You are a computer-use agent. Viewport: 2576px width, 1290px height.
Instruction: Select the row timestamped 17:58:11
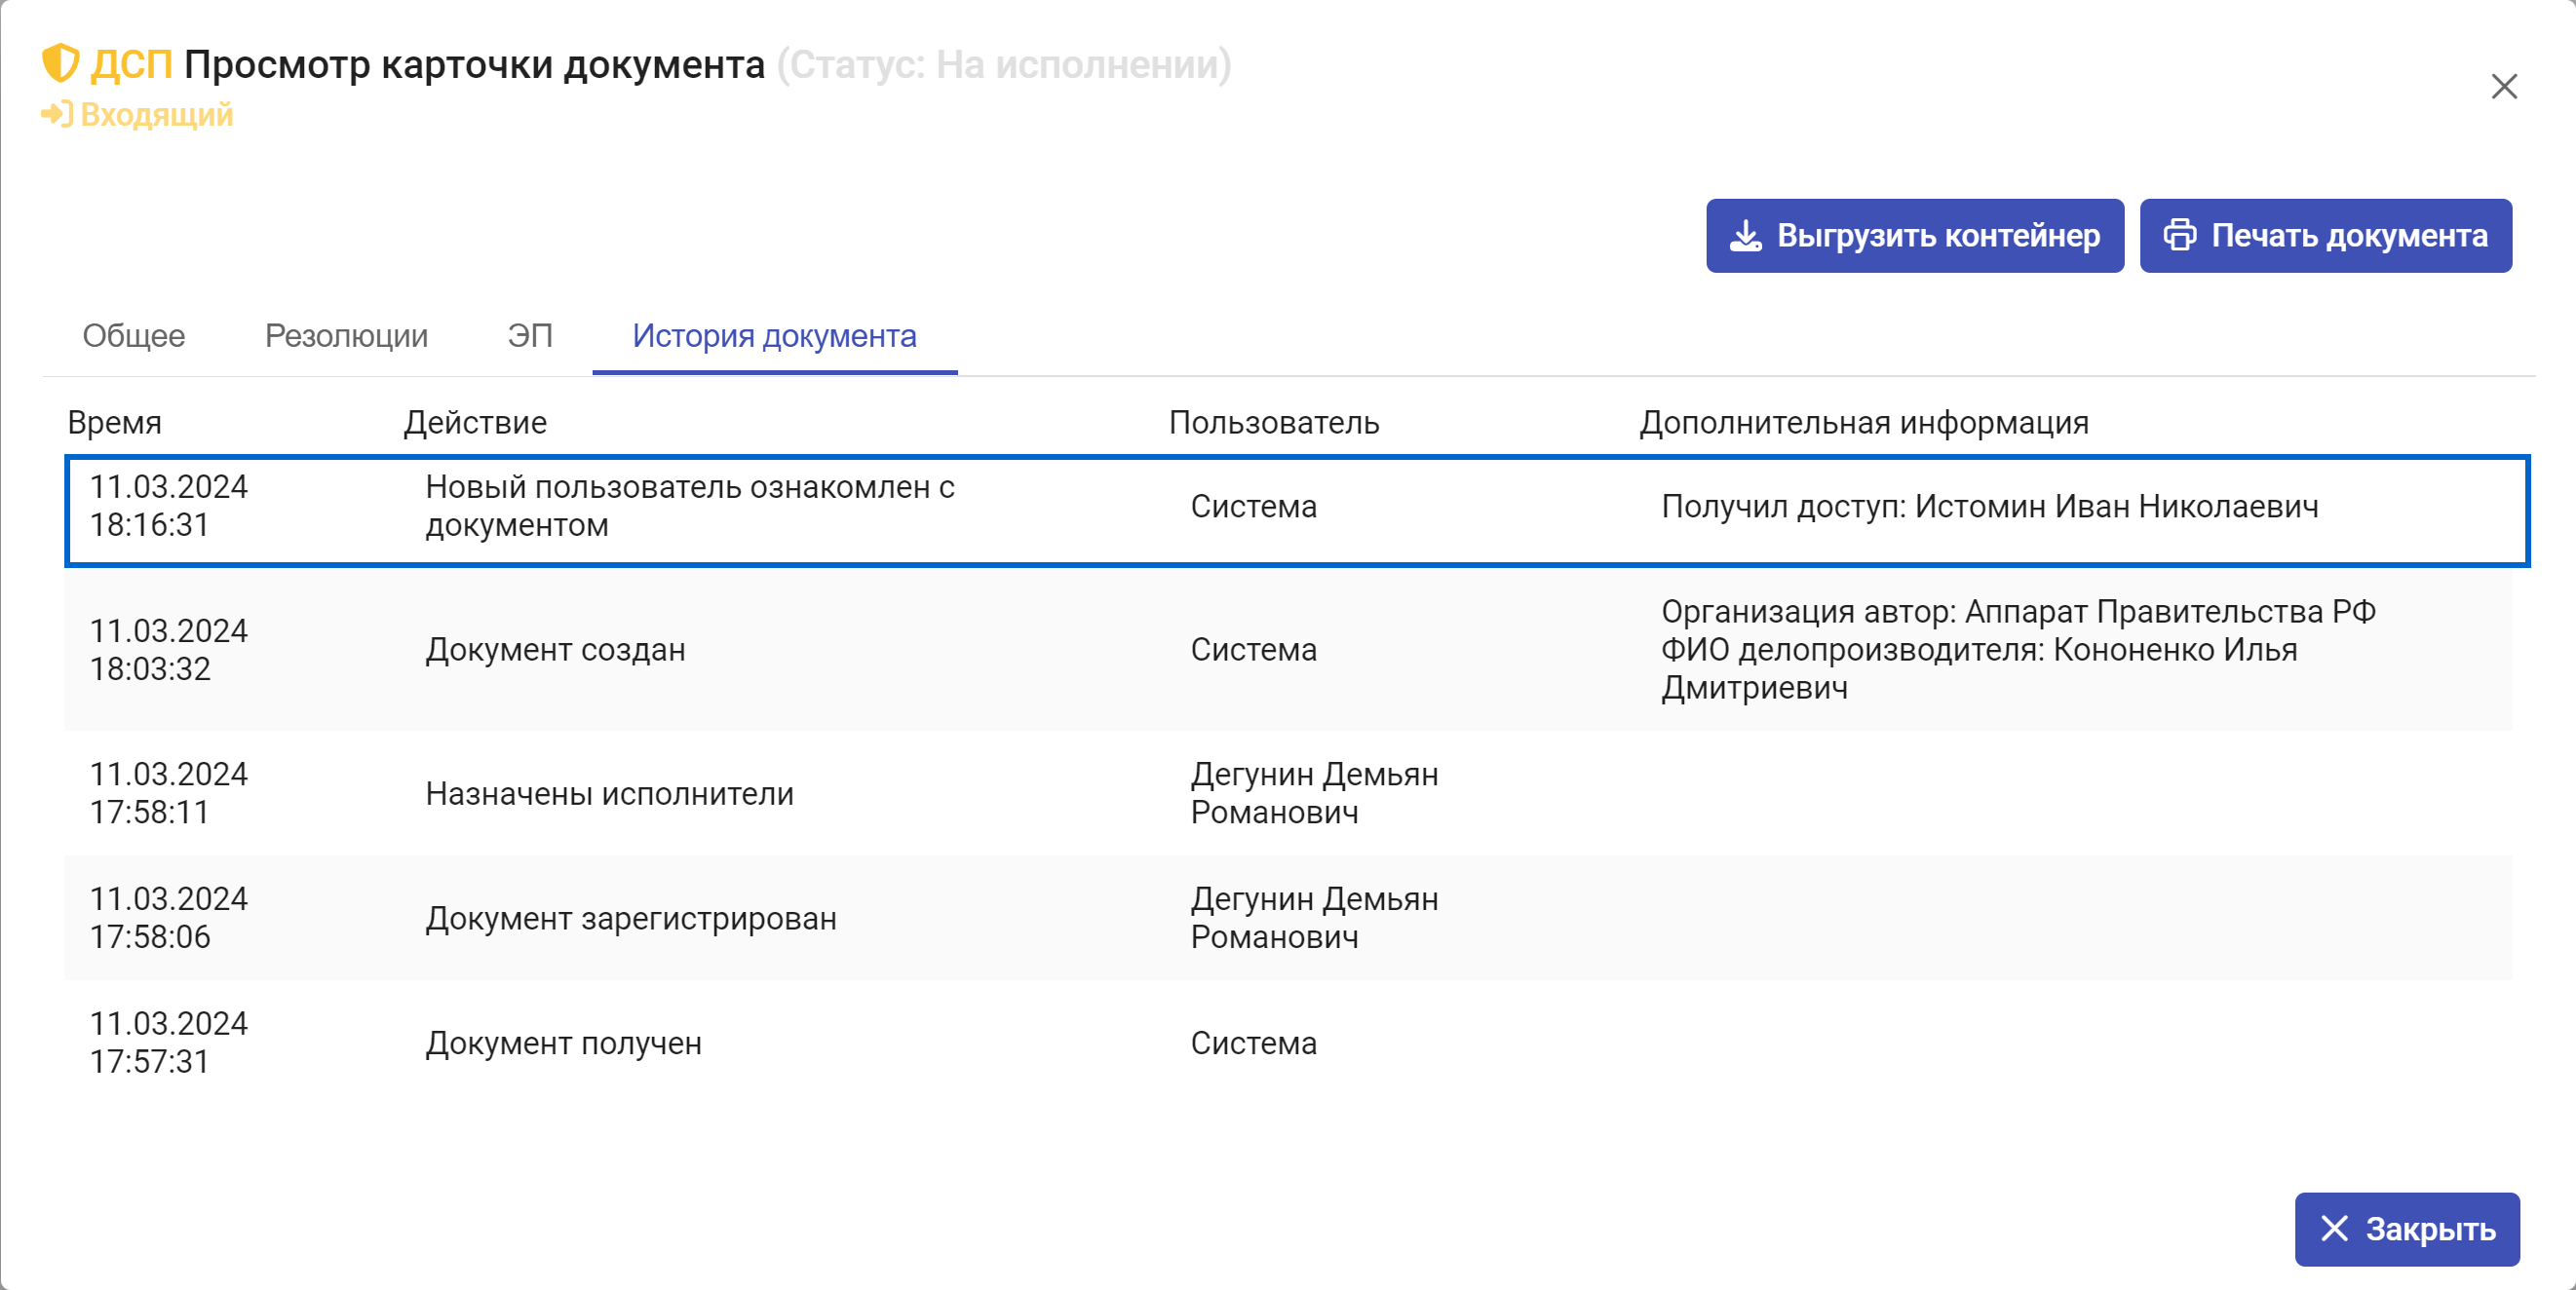point(1288,794)
